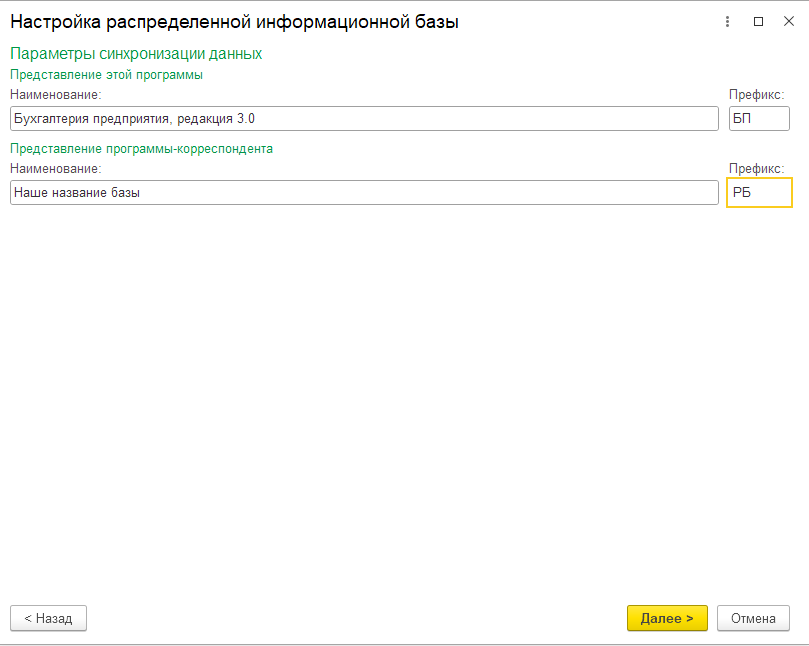Image resolution: width=809 pixels, height=646 pixels.
Task: Maximize the dialog window
Action: pyautogui.click(x=758, y=22)
